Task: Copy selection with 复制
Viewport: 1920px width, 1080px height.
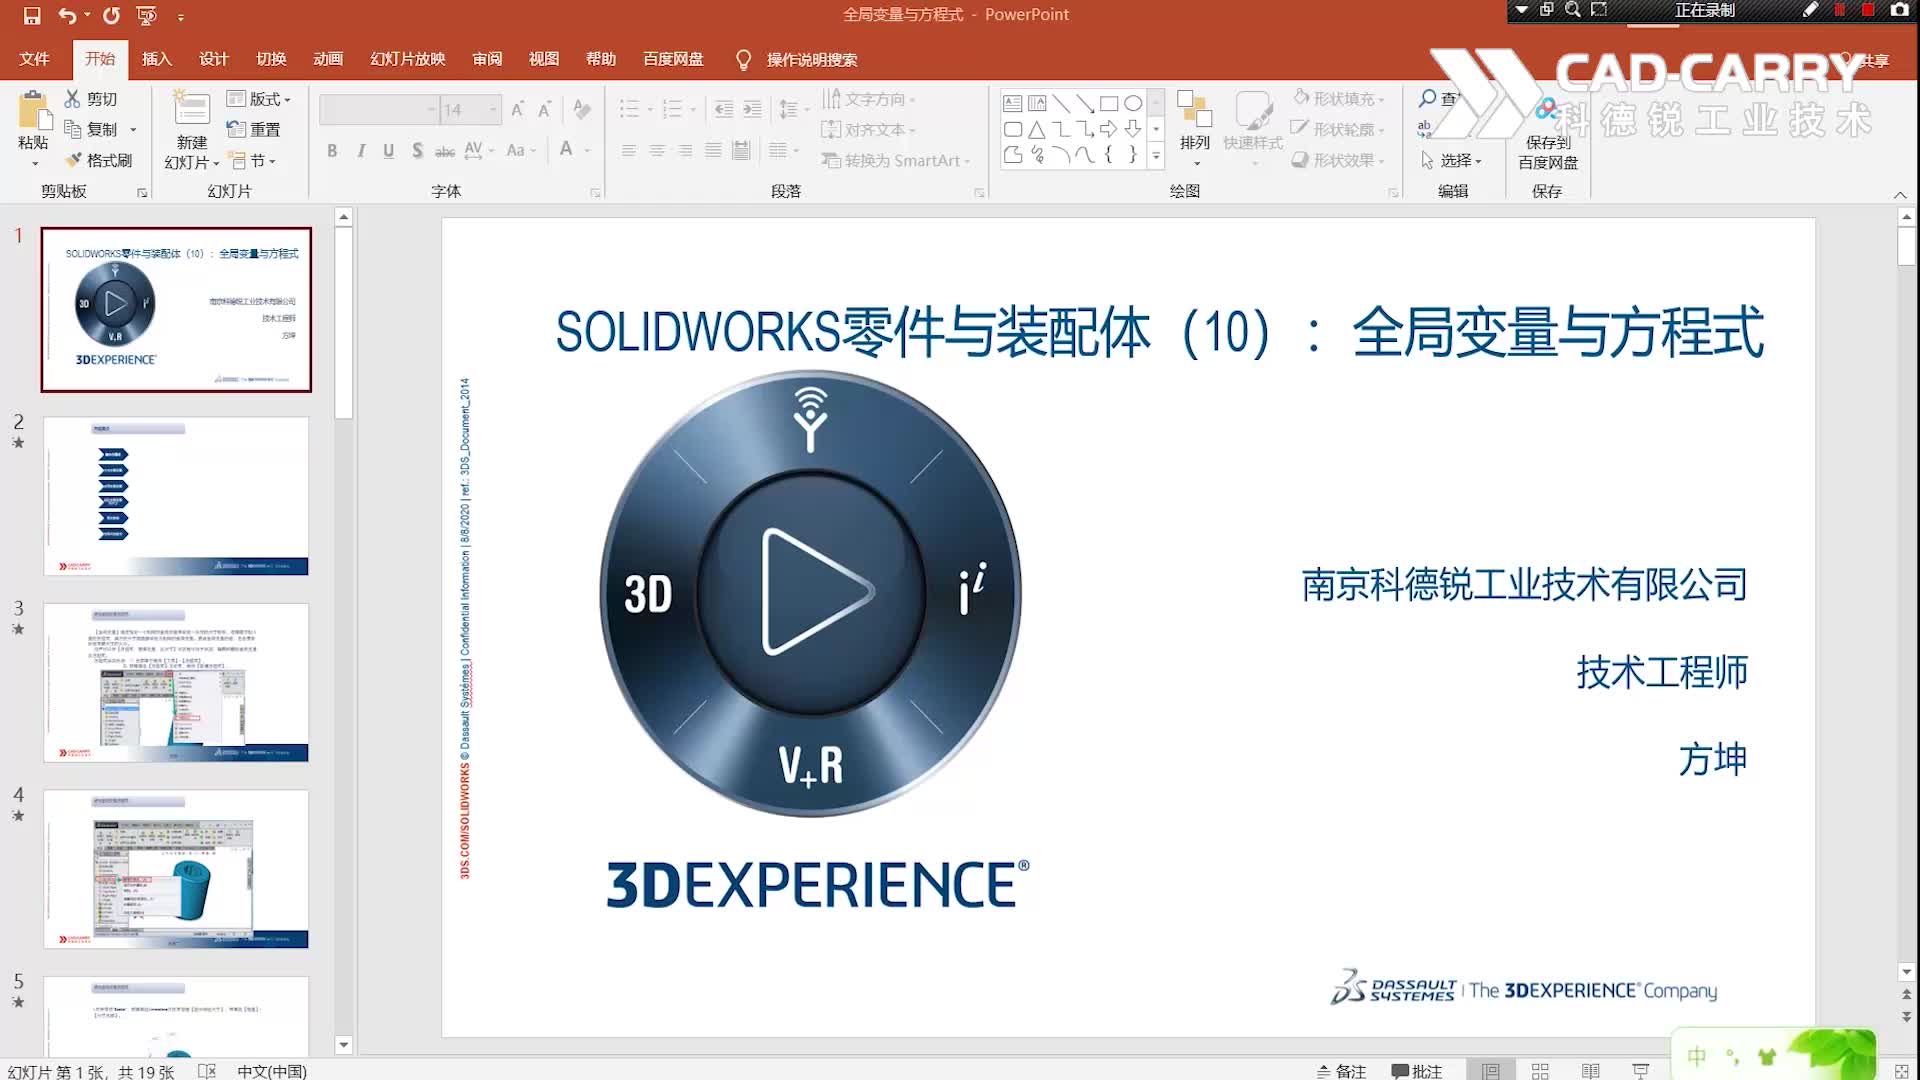Action: point(91,129)
